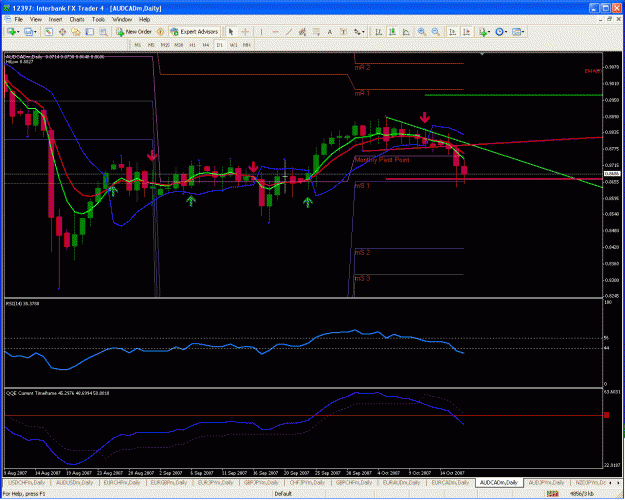Image resolution: width=625 pixels, height=500 pixels.
Task: Switch to the GBPJPYm,Daily chart tab
Action: pos(262,483)
